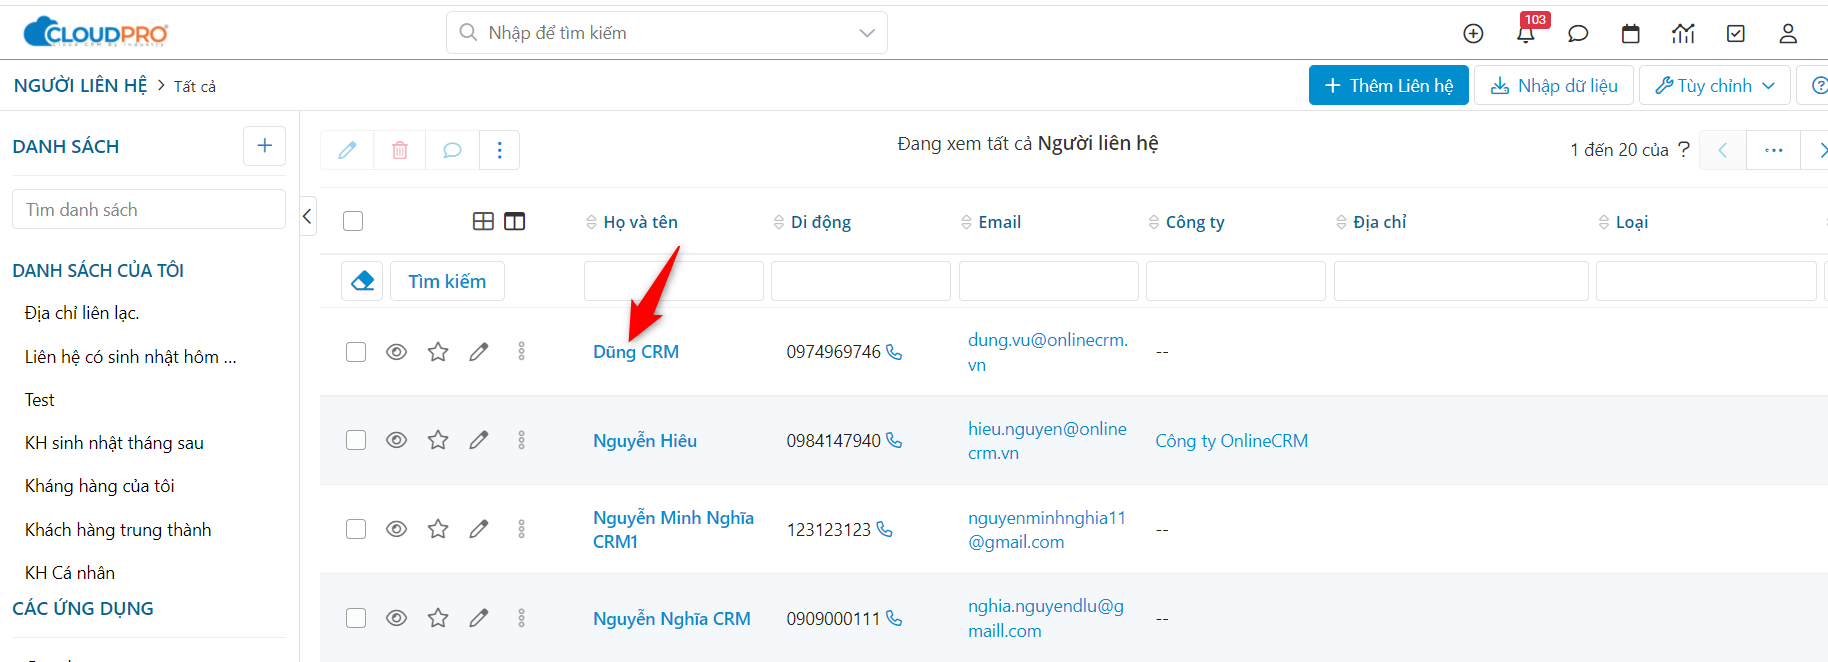Click the eraser clear-filter icon
This screenshot has height=662, width=1828.
coord(362,281)
